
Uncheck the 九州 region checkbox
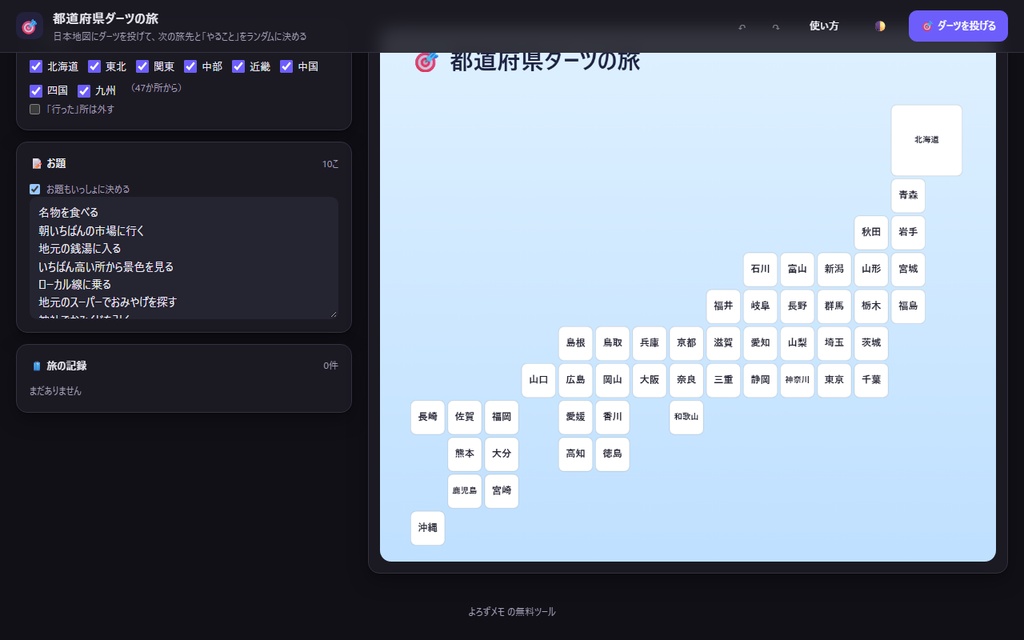click(x=84, y=91)
